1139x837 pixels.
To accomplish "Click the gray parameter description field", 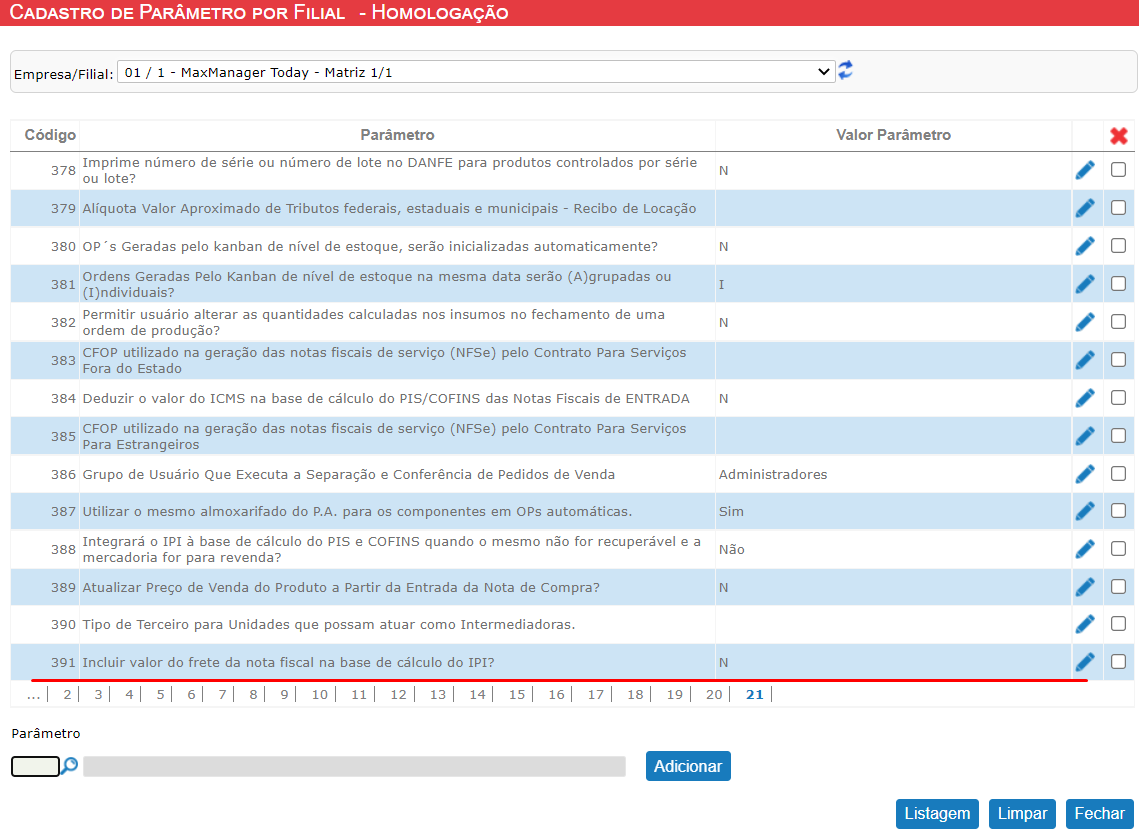I will point(354,767).
